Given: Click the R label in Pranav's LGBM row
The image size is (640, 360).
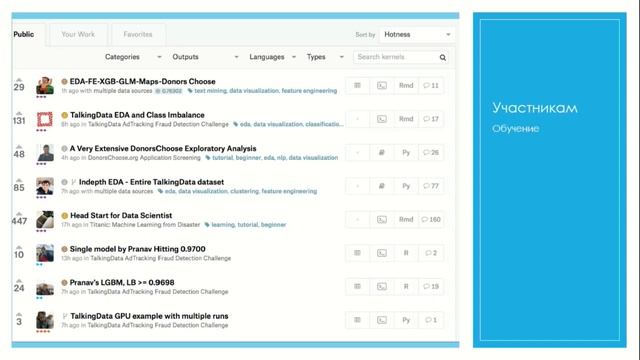Looking at the screenshot, I should (x=406, y=286).
